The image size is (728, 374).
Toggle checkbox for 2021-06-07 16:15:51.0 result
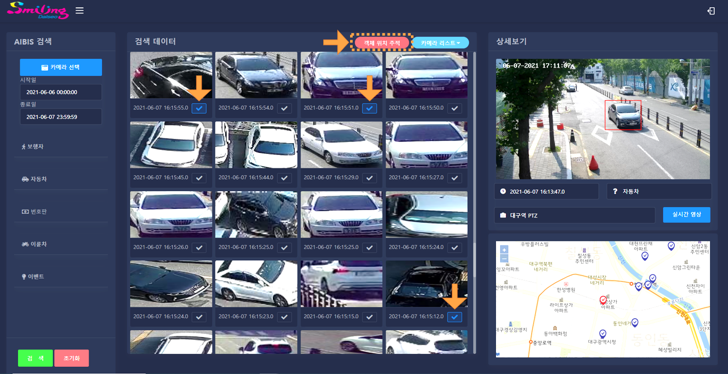point(369,108)
